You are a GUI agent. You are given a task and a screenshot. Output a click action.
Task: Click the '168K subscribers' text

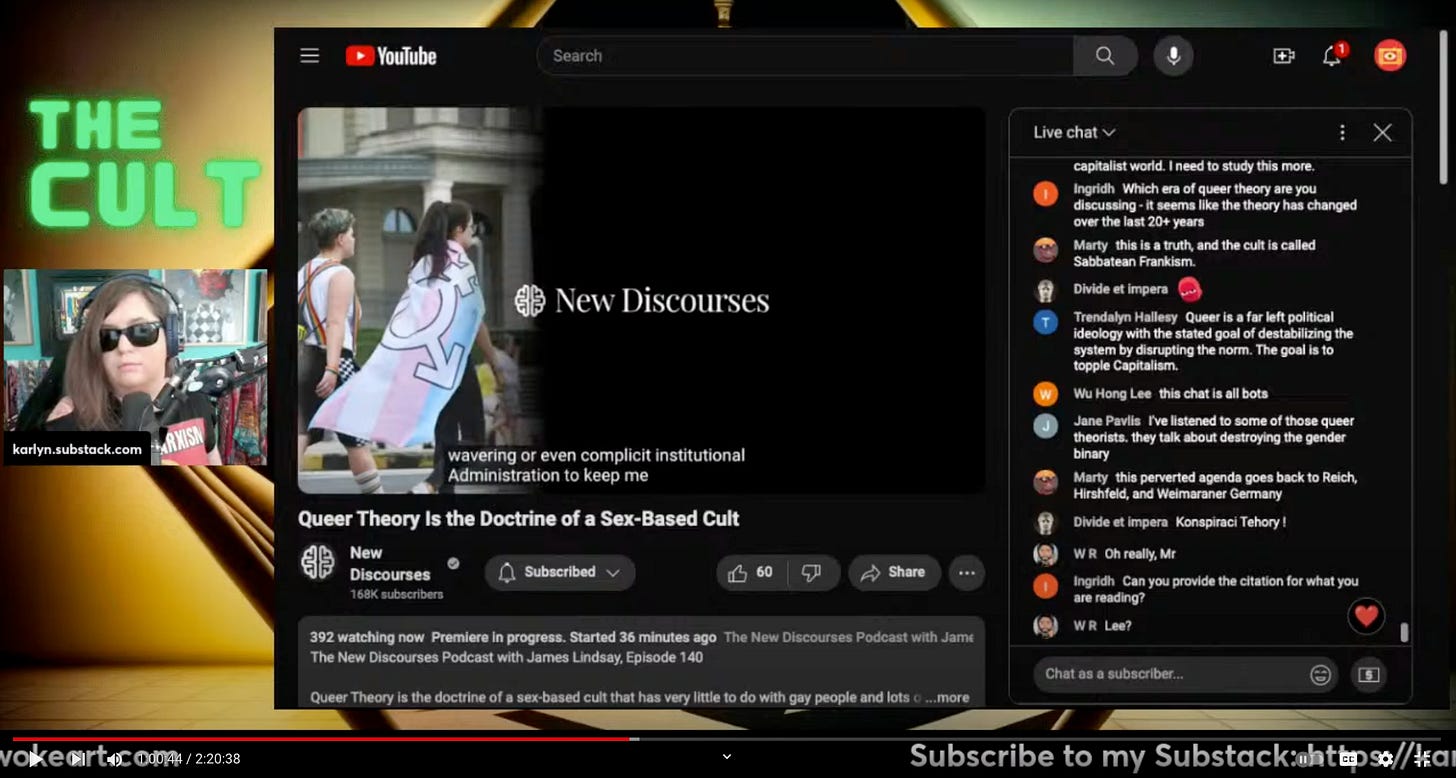(x=396, y=594)
